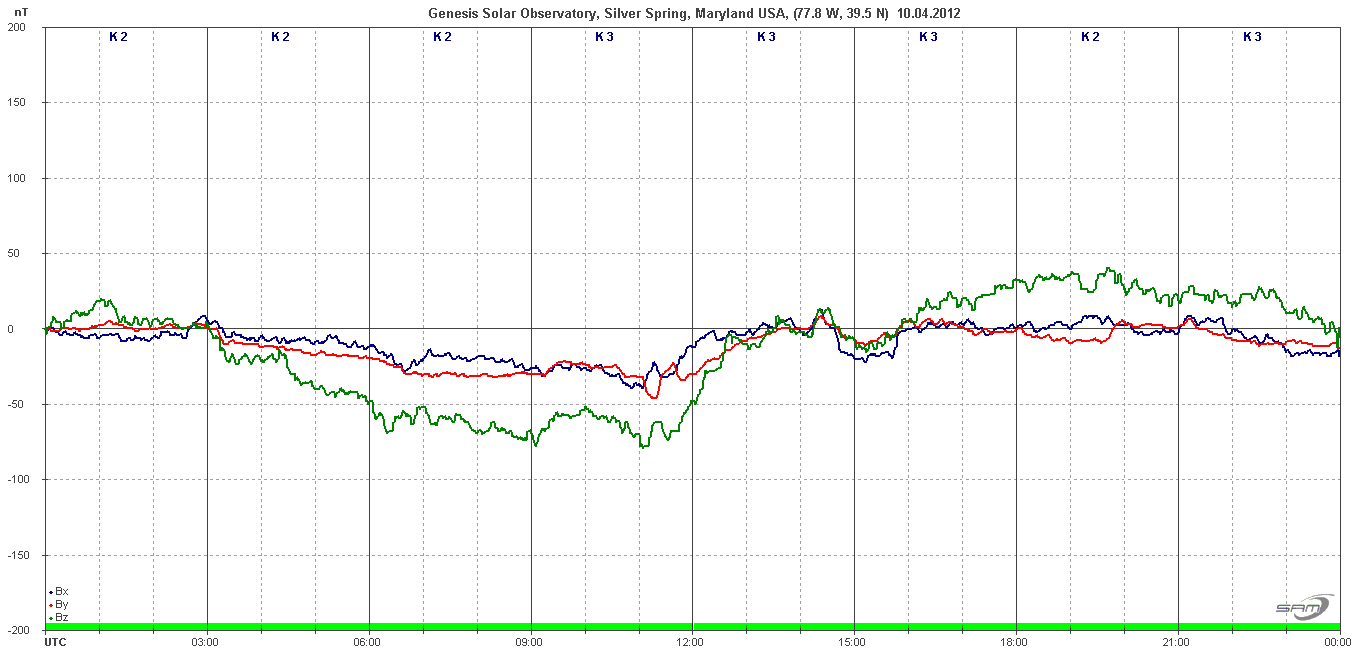1360x657 pixels.
Task: Select the green Bz legend marker
Action: [x=51, y=618]
